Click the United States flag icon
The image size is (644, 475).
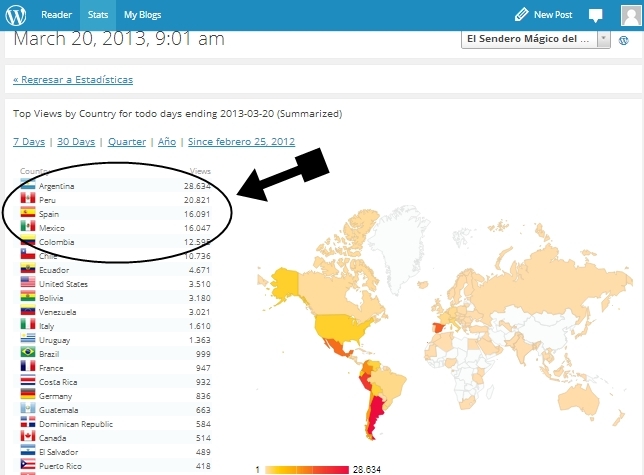[x=27, y=283]
